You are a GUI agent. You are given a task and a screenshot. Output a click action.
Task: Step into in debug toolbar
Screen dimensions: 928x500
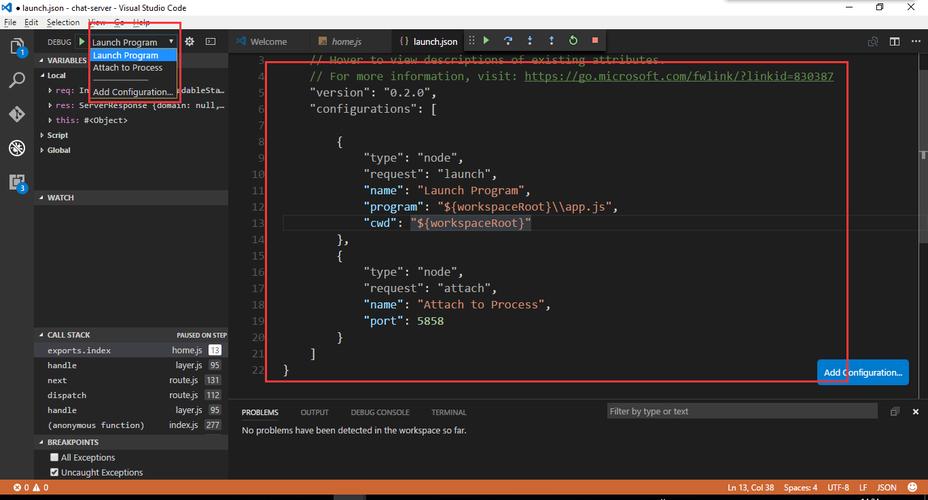(x=530, y=40)
